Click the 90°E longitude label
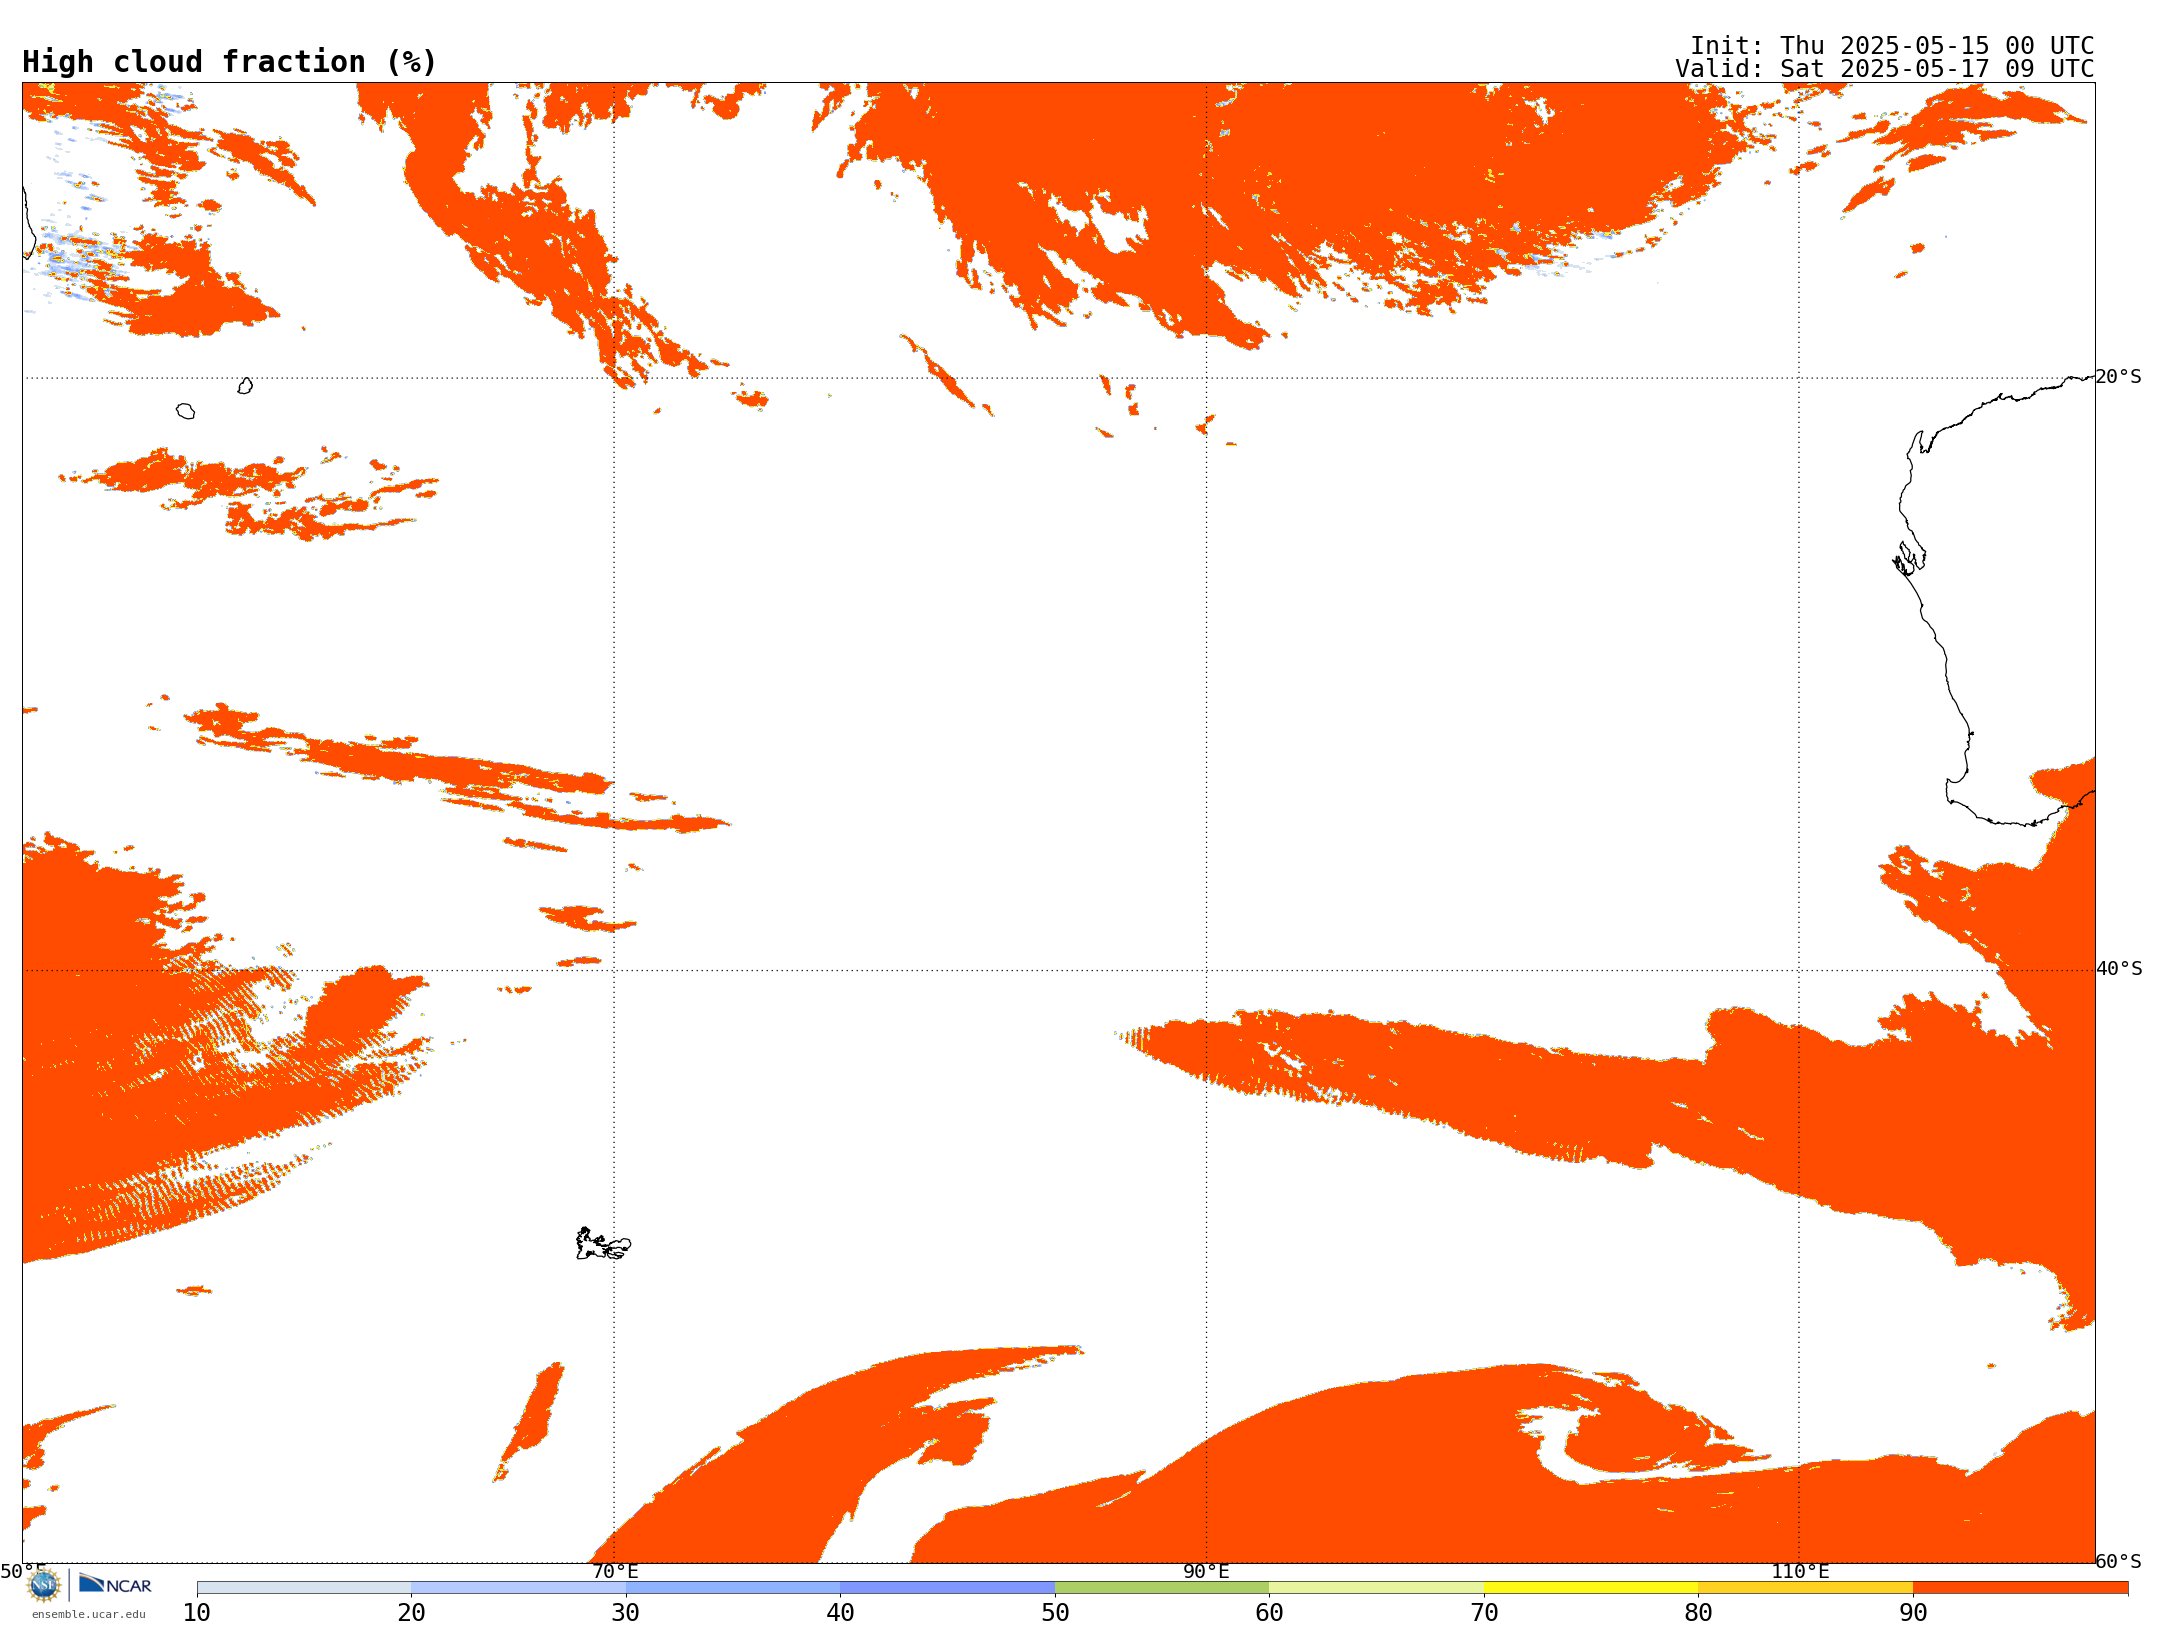Screen dimensions: 2160x1626 pos(1206,1571)
